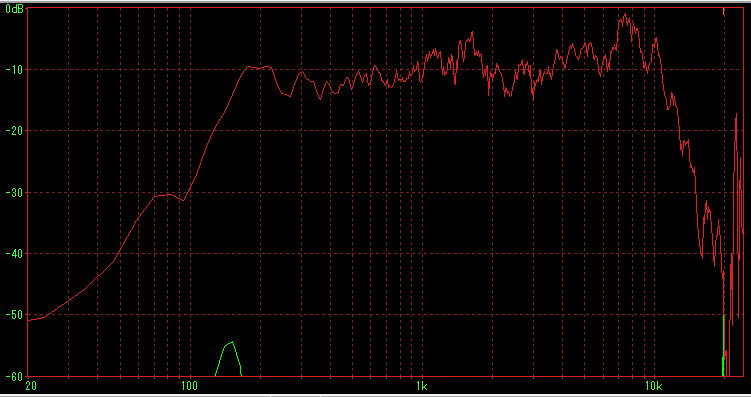Click the -20 dB axis label
This screenshot has width=751, height=397.
[14, 131]
